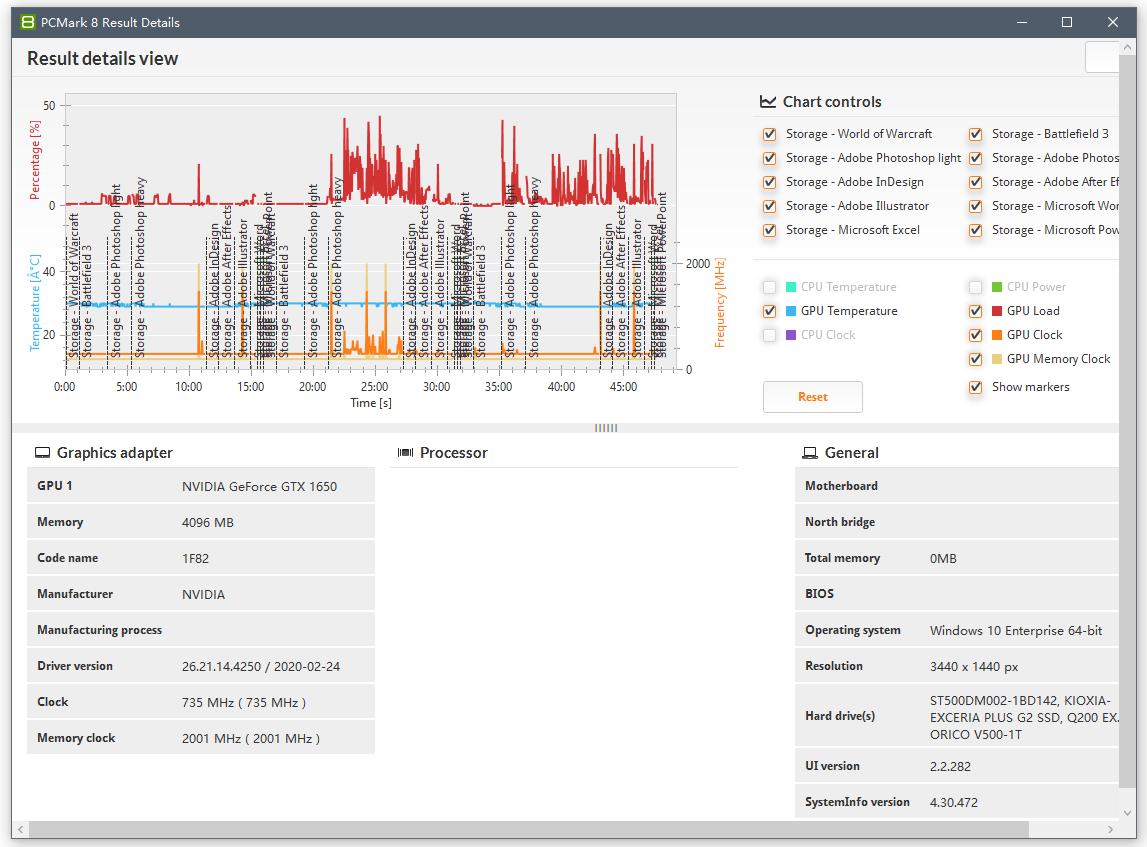The image size is (1147, 847).
Task: Click the blue GPU Temperature color swatch
Action: pos(791,311)
